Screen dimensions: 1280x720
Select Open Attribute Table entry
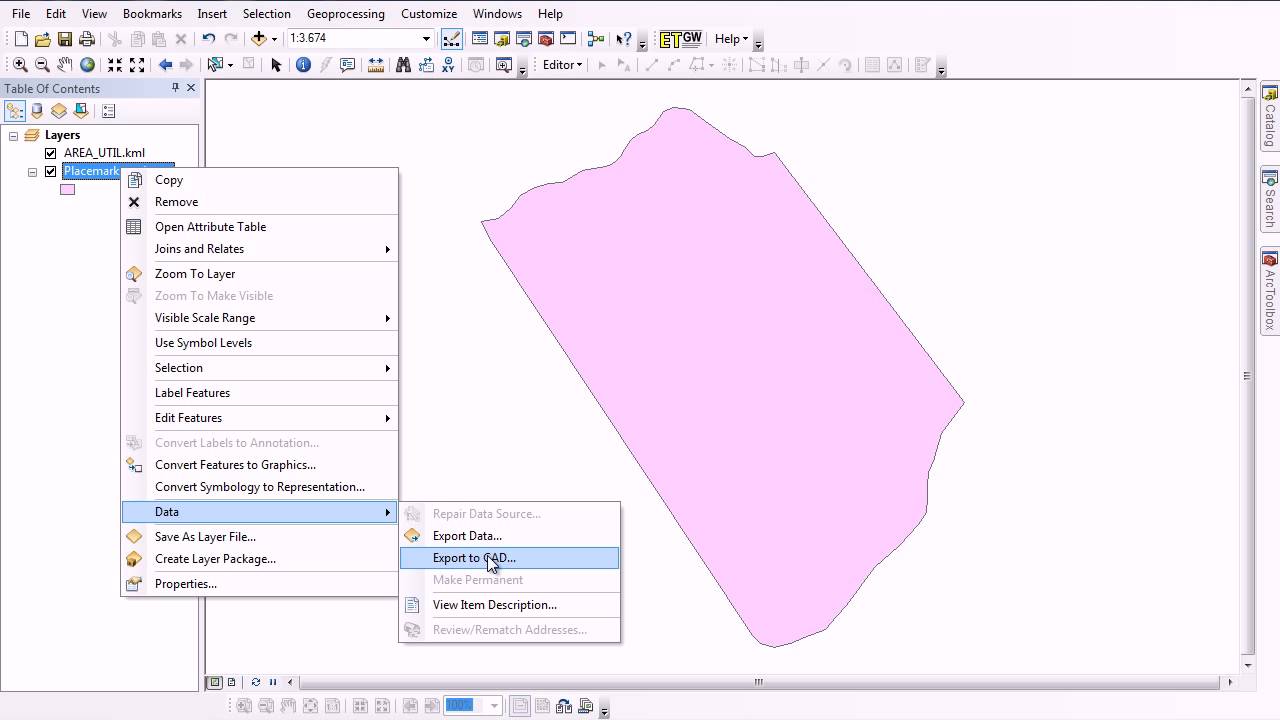click(x=260, y=227)
